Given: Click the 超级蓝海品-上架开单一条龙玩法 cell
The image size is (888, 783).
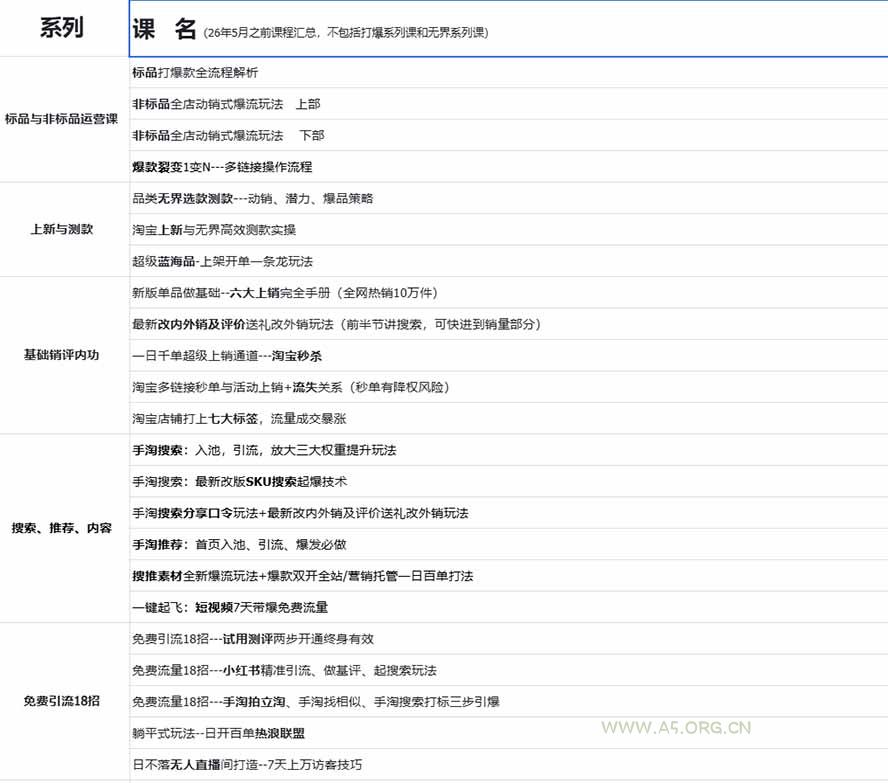Looking at the screenshot, I should pos(509,261).
